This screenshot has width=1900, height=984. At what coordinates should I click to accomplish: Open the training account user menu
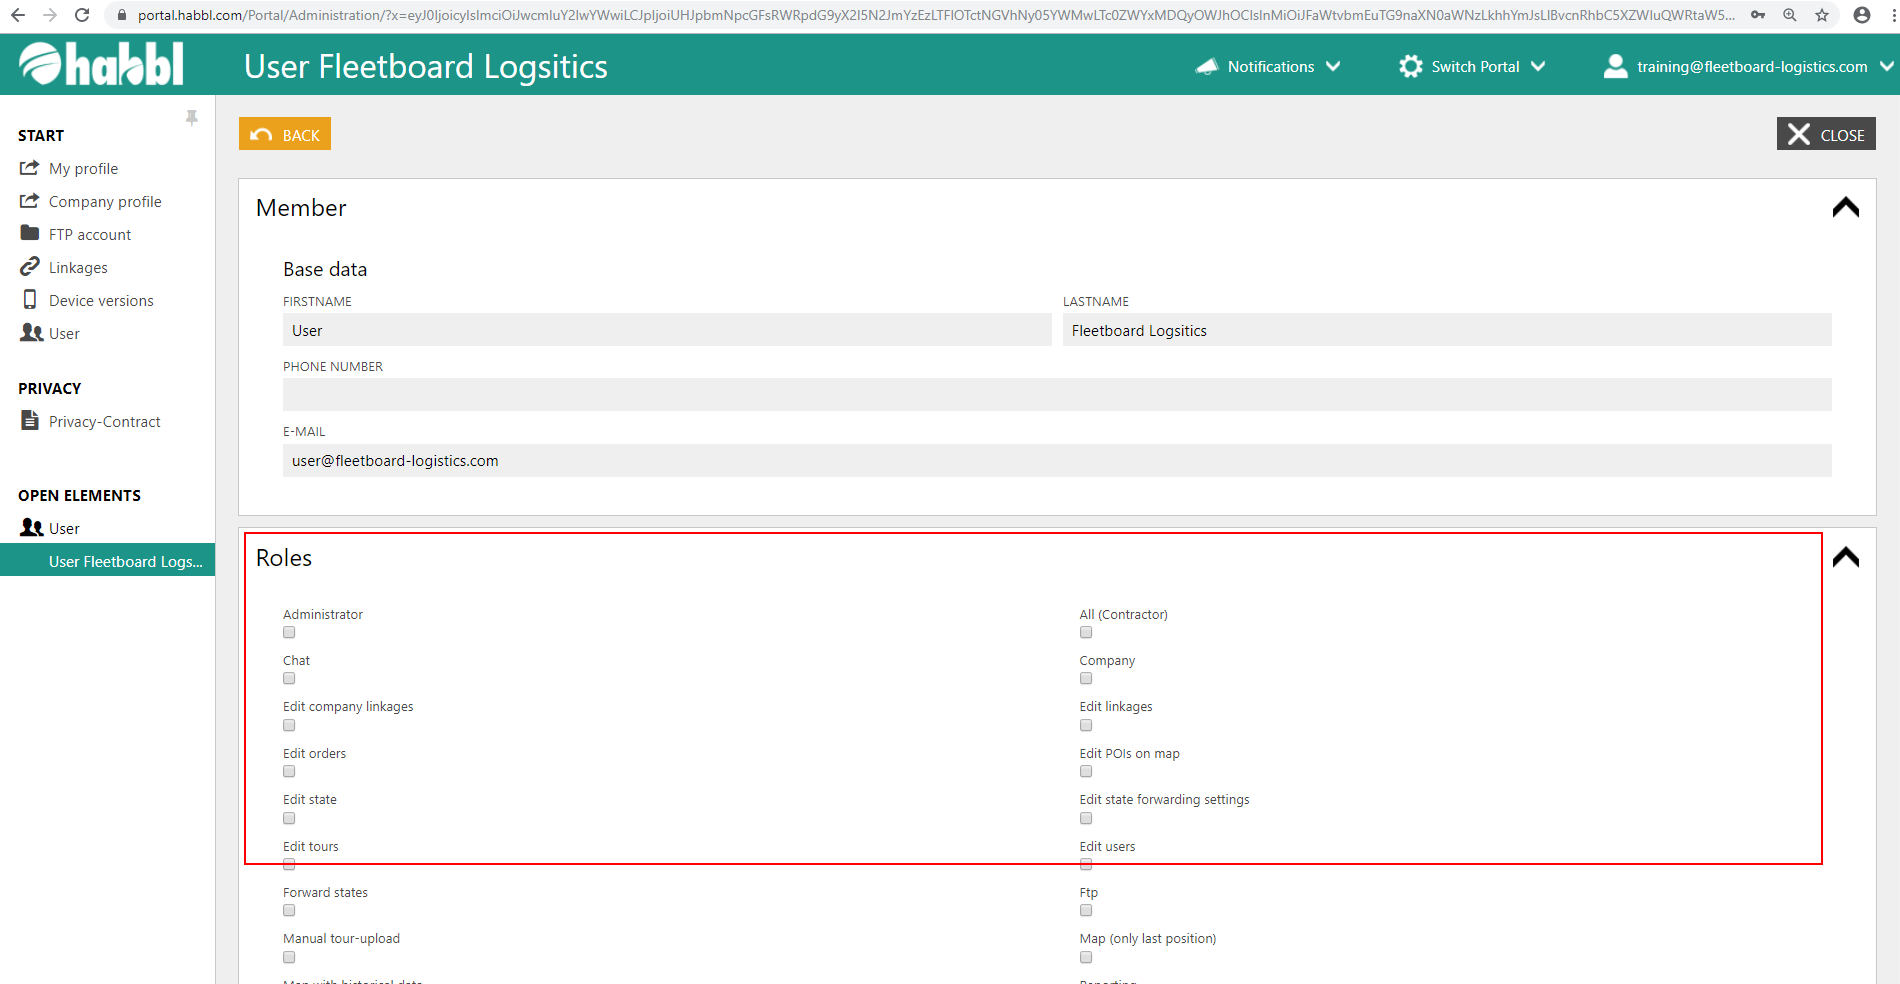click(x=1748, y=67)
